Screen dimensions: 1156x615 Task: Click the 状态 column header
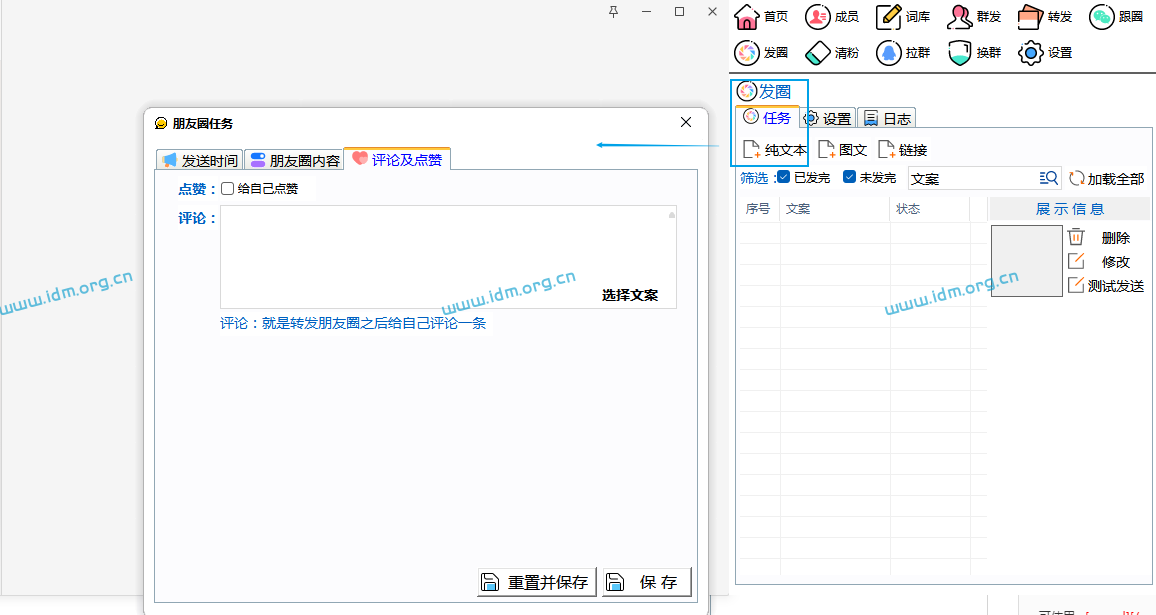coord(930,209)
